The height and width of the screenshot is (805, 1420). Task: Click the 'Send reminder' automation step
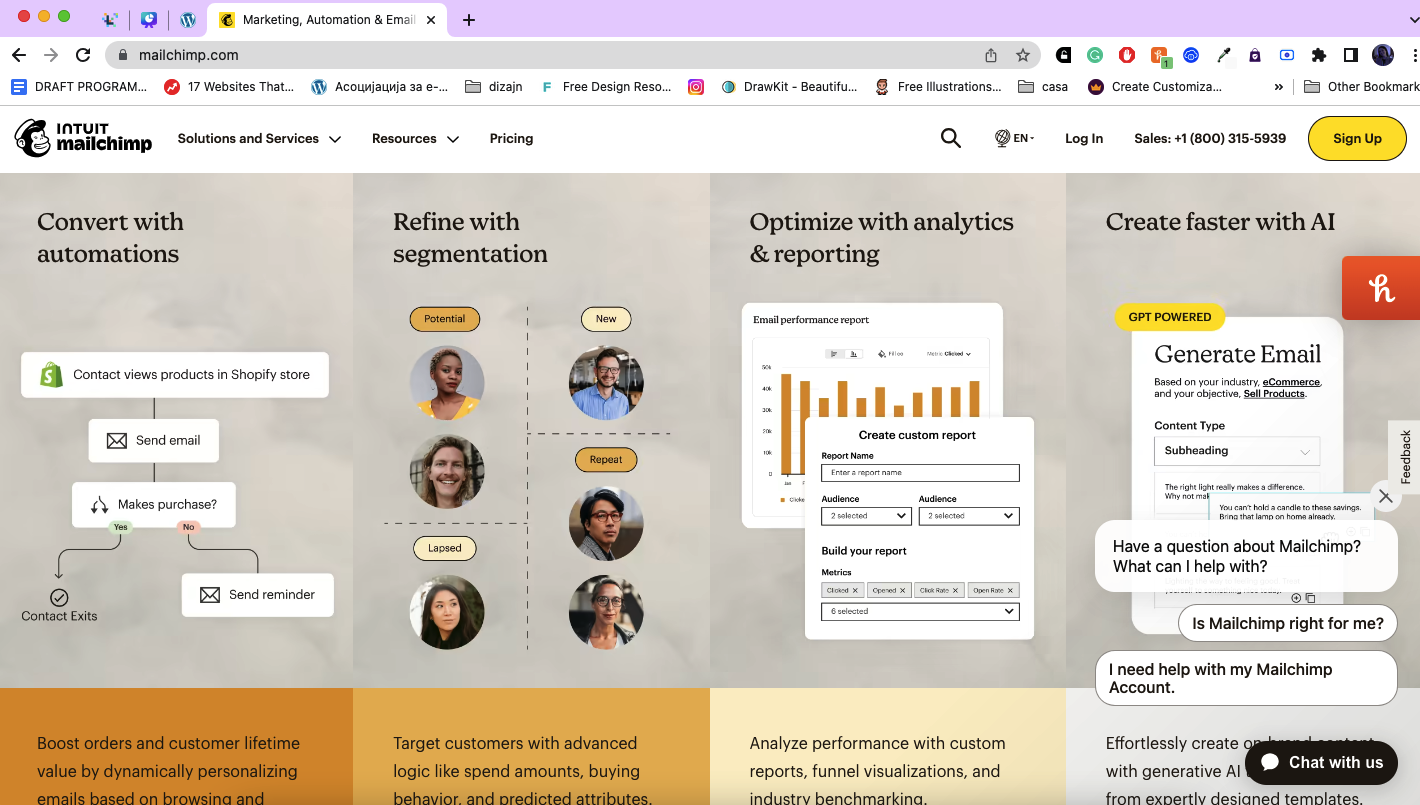pyautogui.click(x=258, y=594)
